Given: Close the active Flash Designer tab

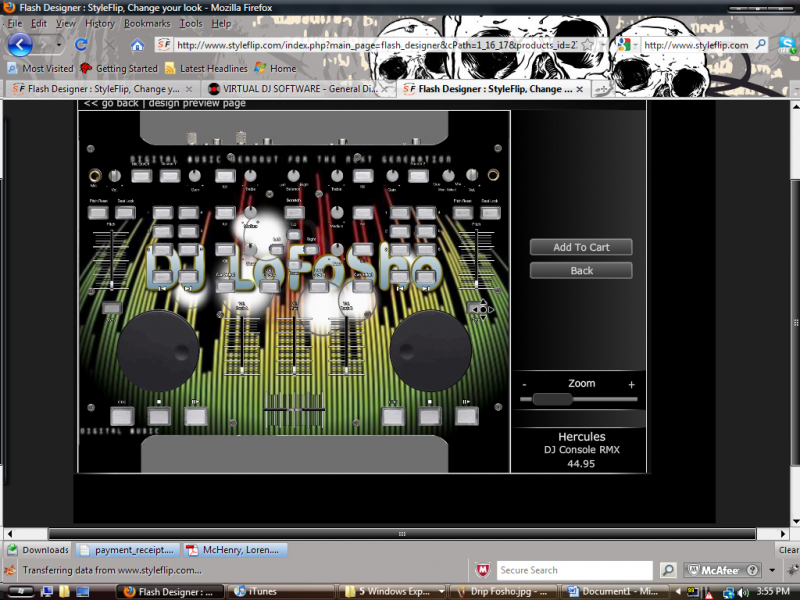Looking at the screenshot, I should [x=580, y=89].
